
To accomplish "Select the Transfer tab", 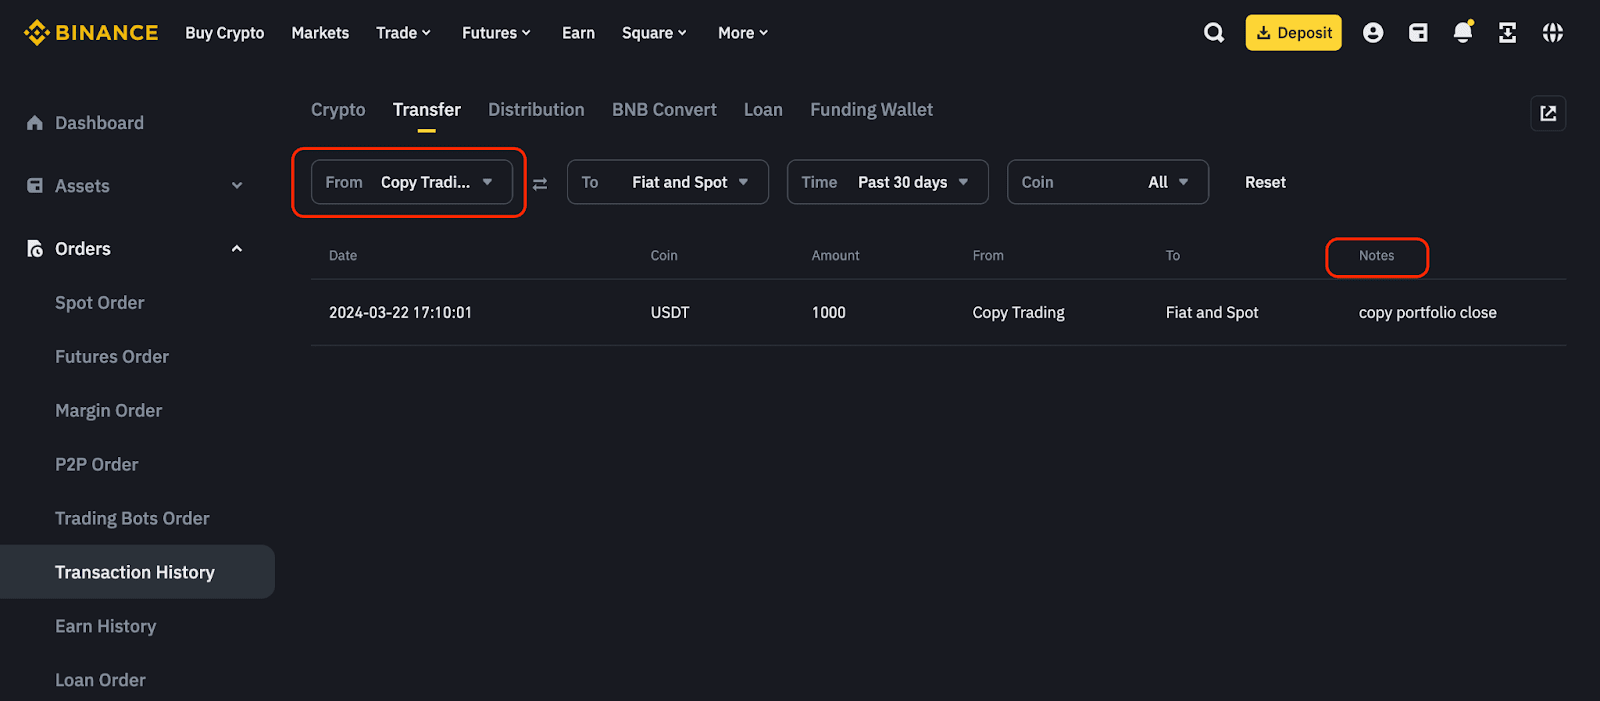I will [x=427, y=110].
